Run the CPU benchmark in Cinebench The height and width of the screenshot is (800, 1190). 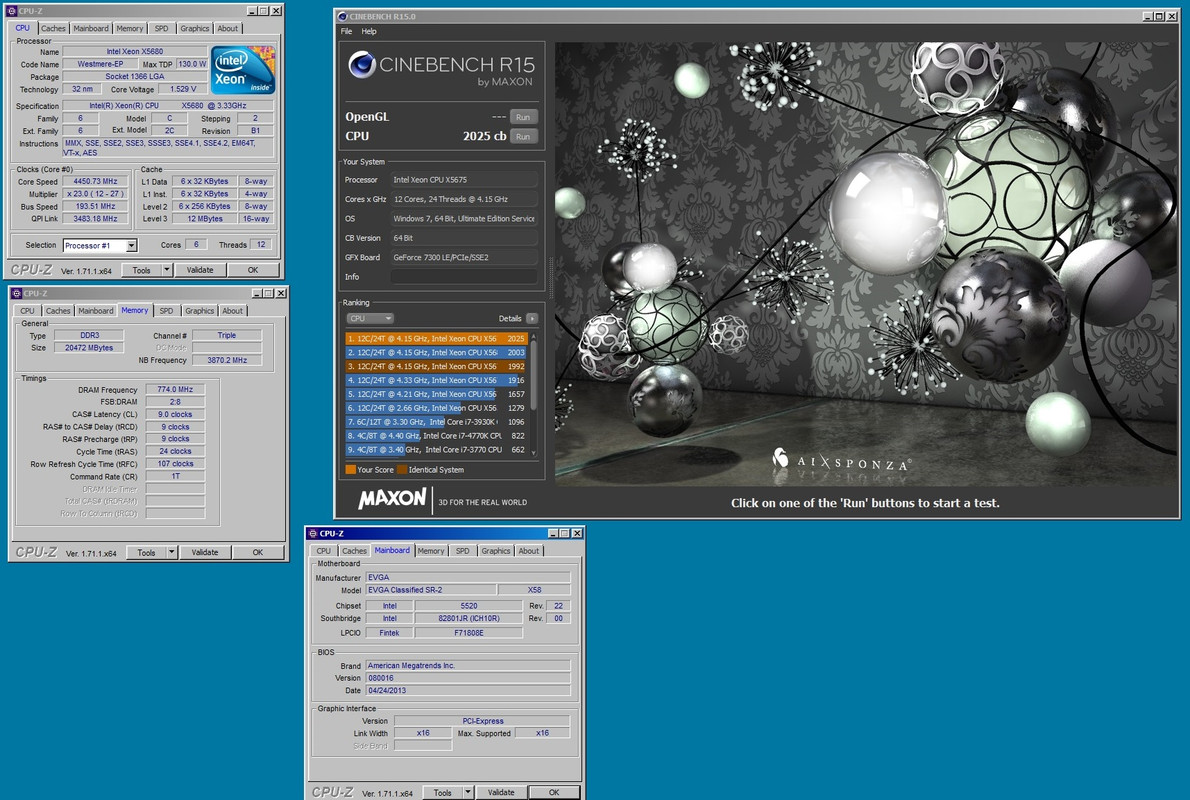coord(523,137)
